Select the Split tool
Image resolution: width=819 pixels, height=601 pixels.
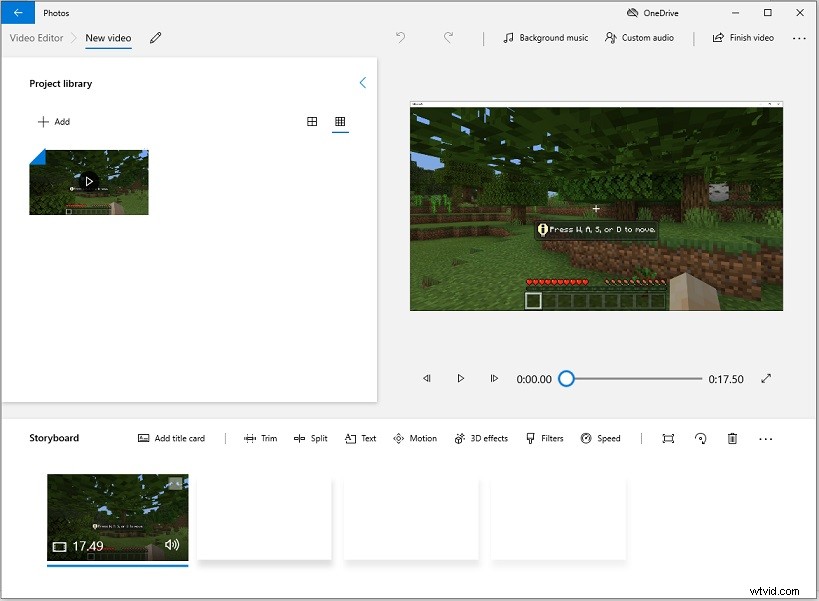[310, 438]
